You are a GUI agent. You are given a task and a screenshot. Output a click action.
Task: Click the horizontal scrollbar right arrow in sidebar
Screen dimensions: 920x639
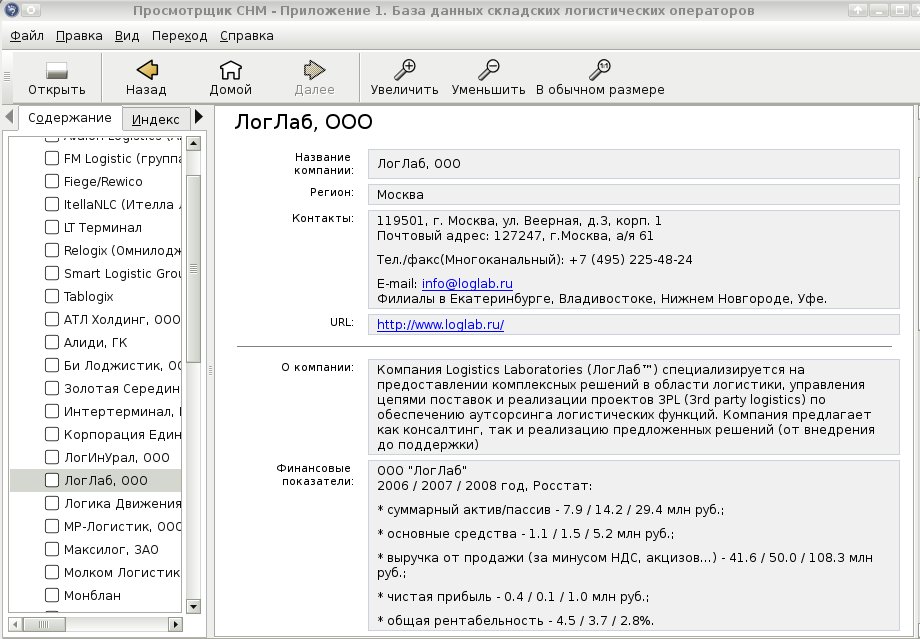point(175,624)
